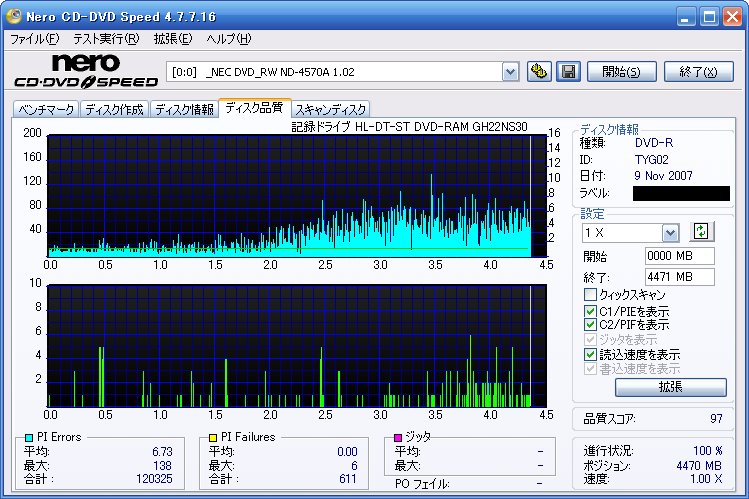Click the date 9 Nov 2007 text
This screenshot has height=499, width=749.
[663, 176]
